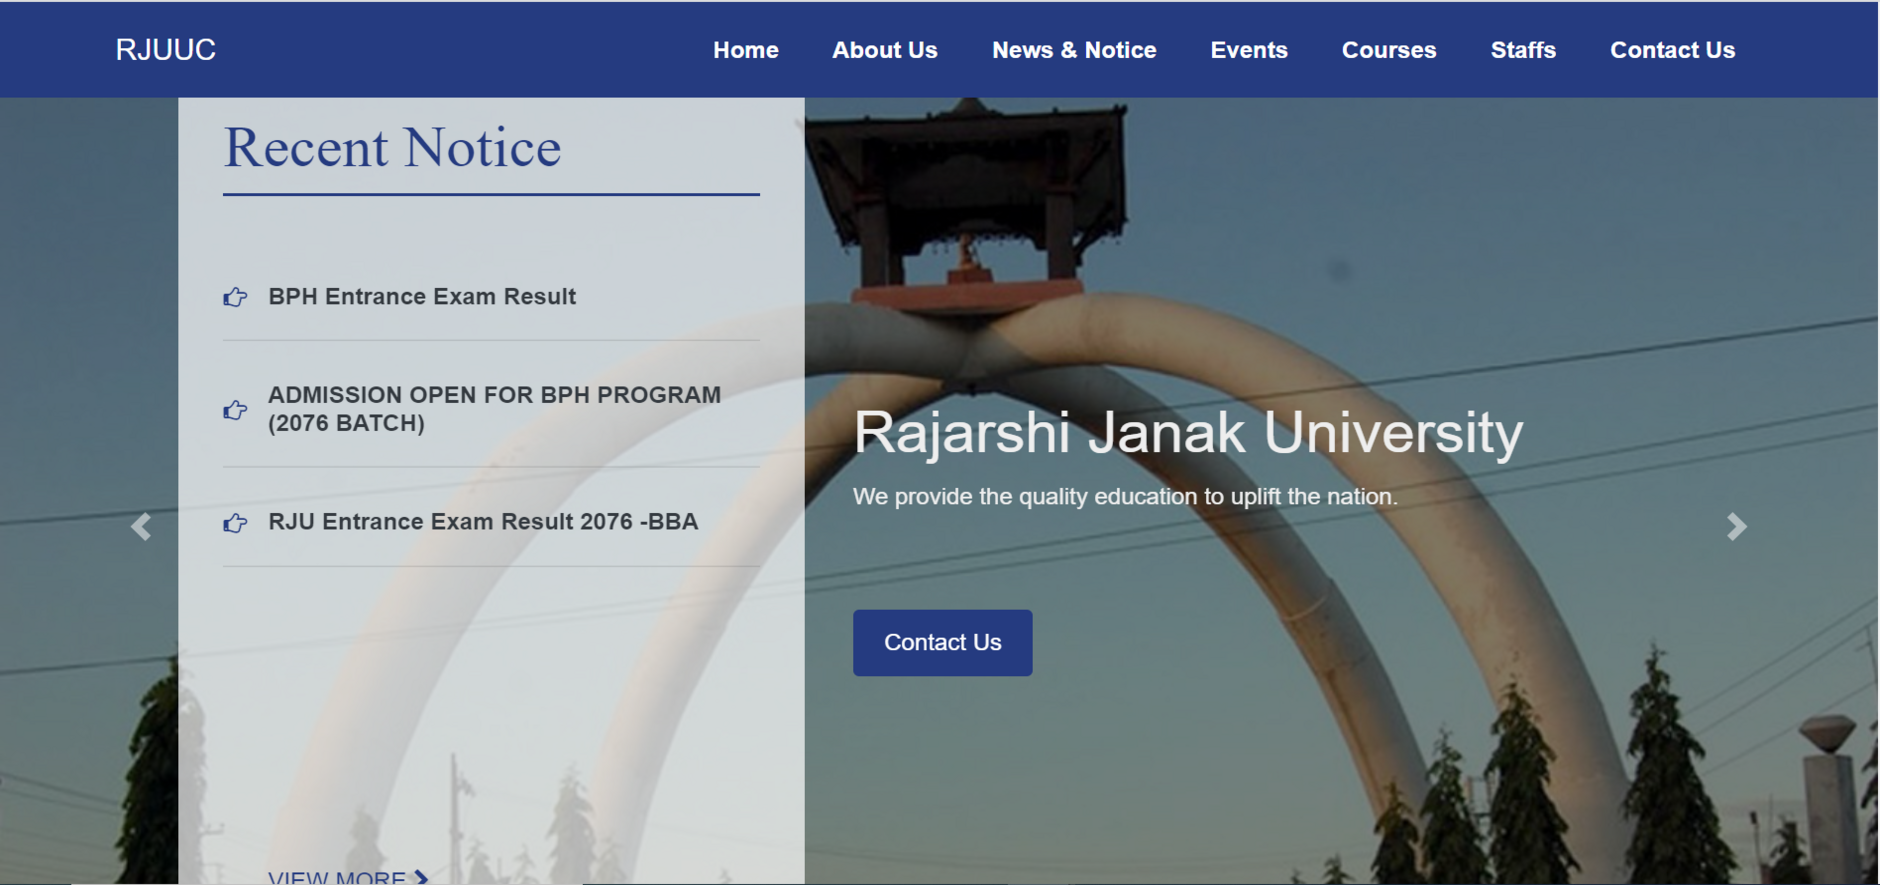Open the Home menu item
1880x885 pixels.
click(745, 50)
